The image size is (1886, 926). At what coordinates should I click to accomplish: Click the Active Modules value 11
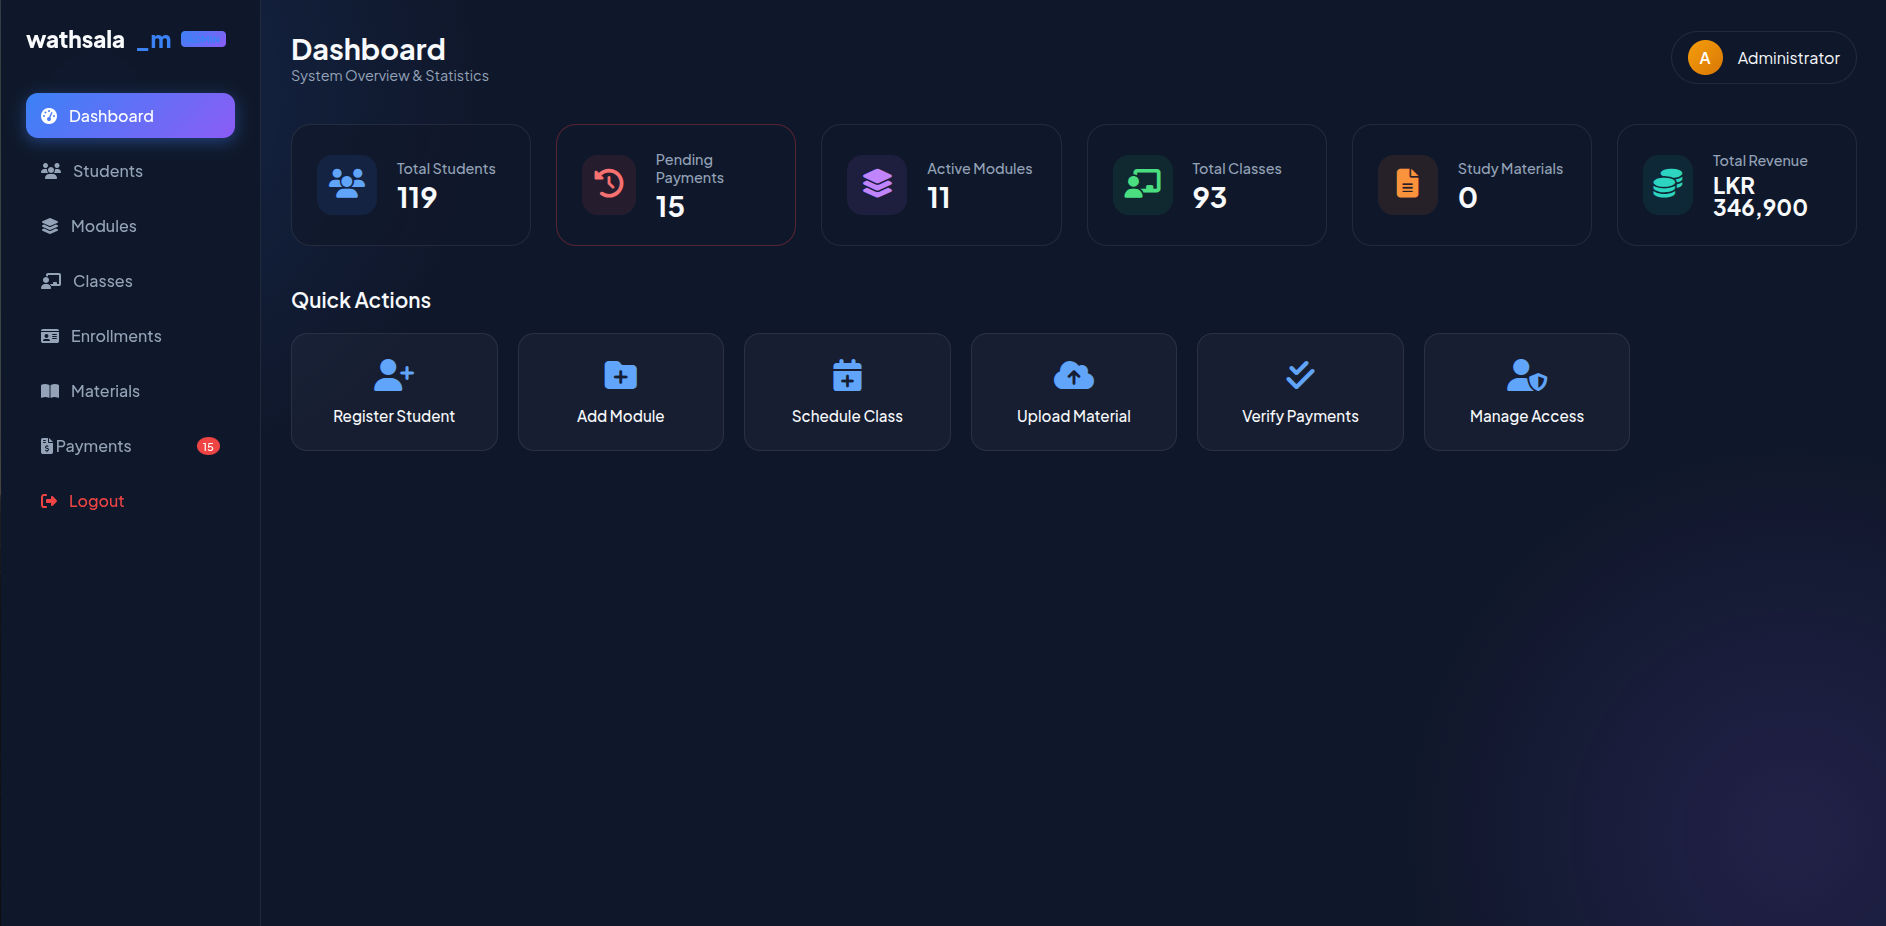point(938,198)
